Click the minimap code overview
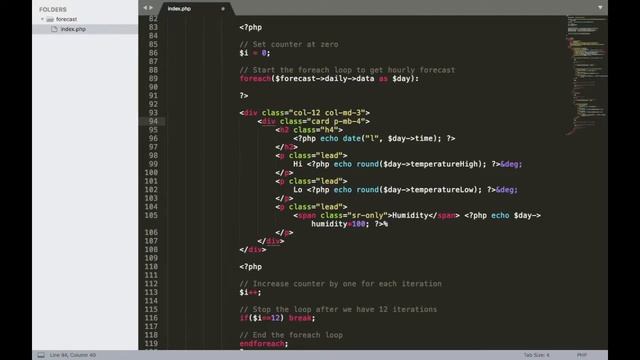Image resolution: width=640 pixels, height=360 pixels. click(x=587, y=76)
